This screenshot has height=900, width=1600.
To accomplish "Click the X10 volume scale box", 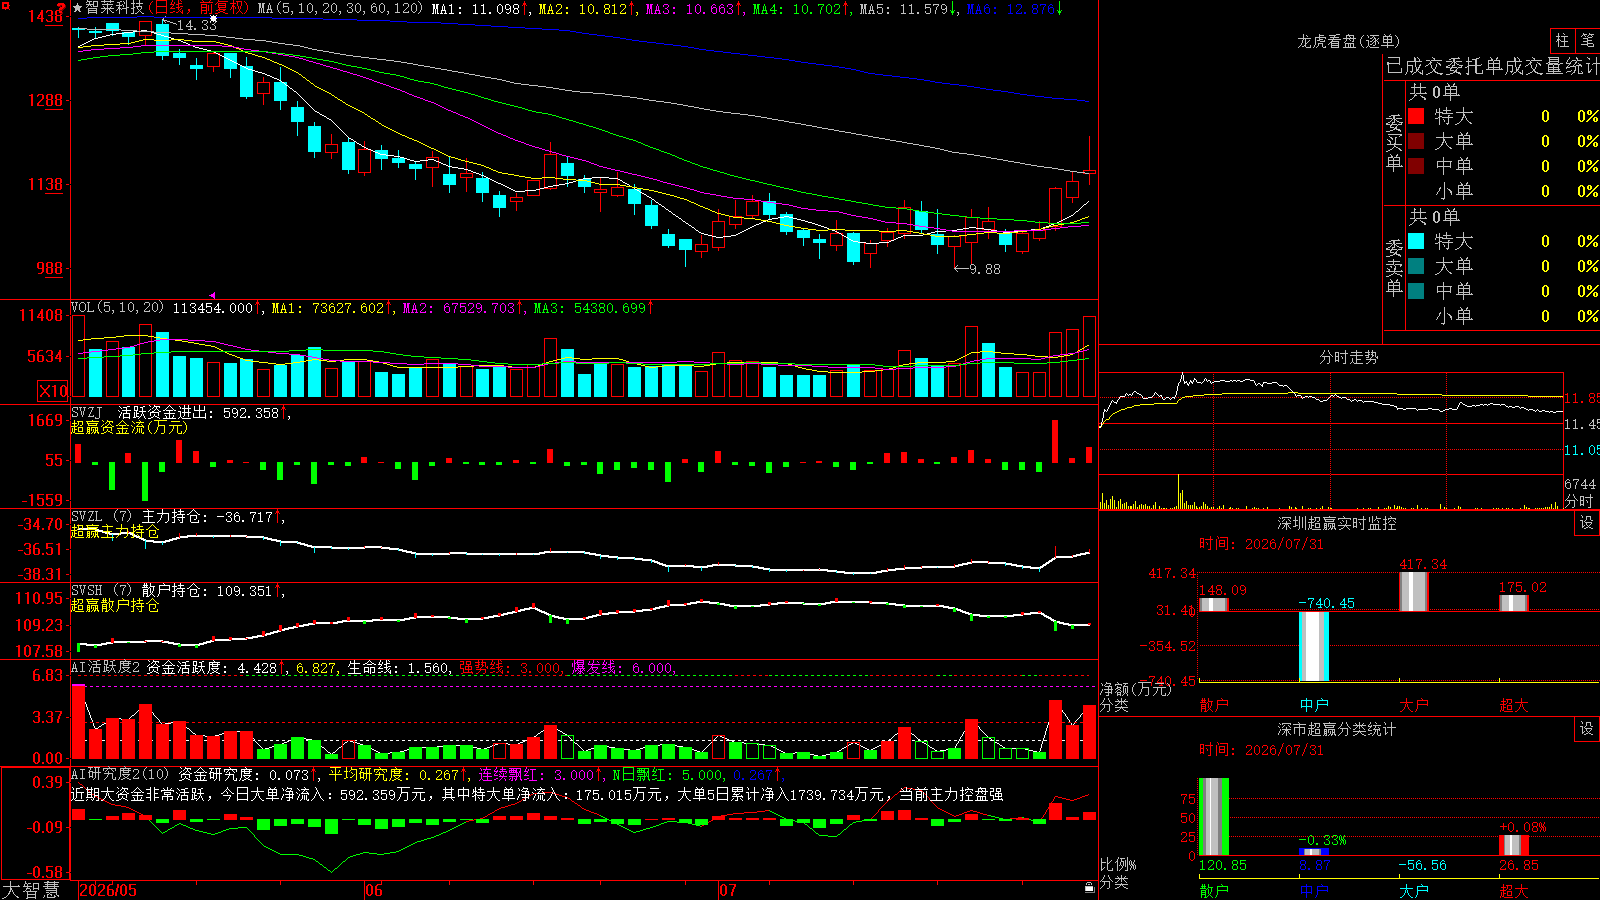I will [53, 391].
